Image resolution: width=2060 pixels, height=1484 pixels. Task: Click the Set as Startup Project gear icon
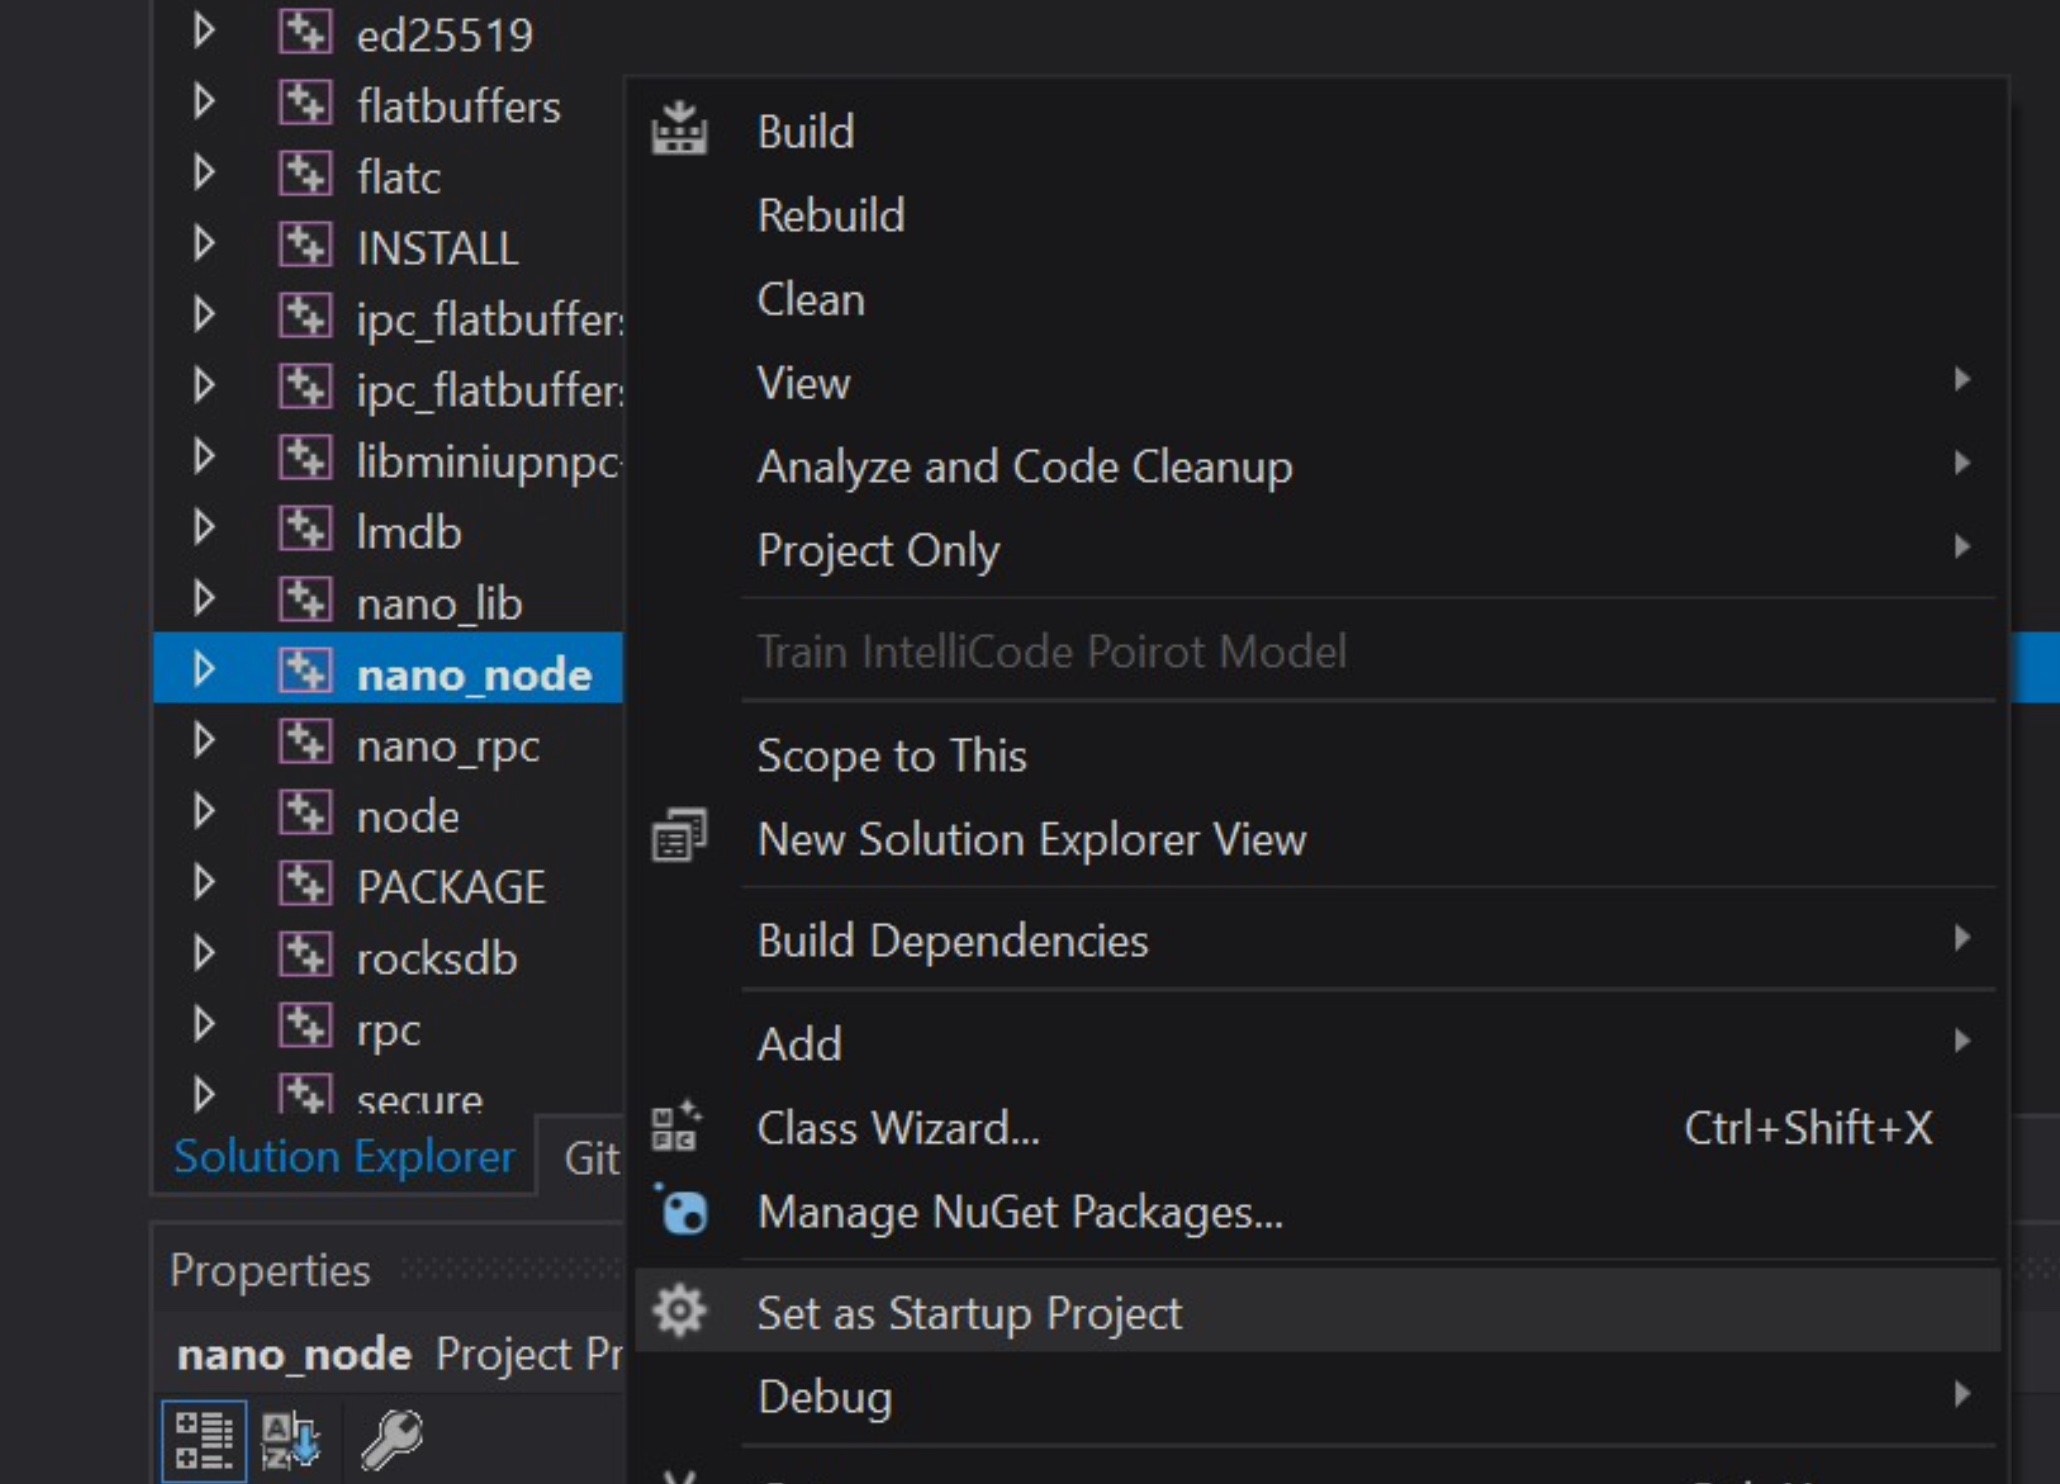(x=680, y=1310)
